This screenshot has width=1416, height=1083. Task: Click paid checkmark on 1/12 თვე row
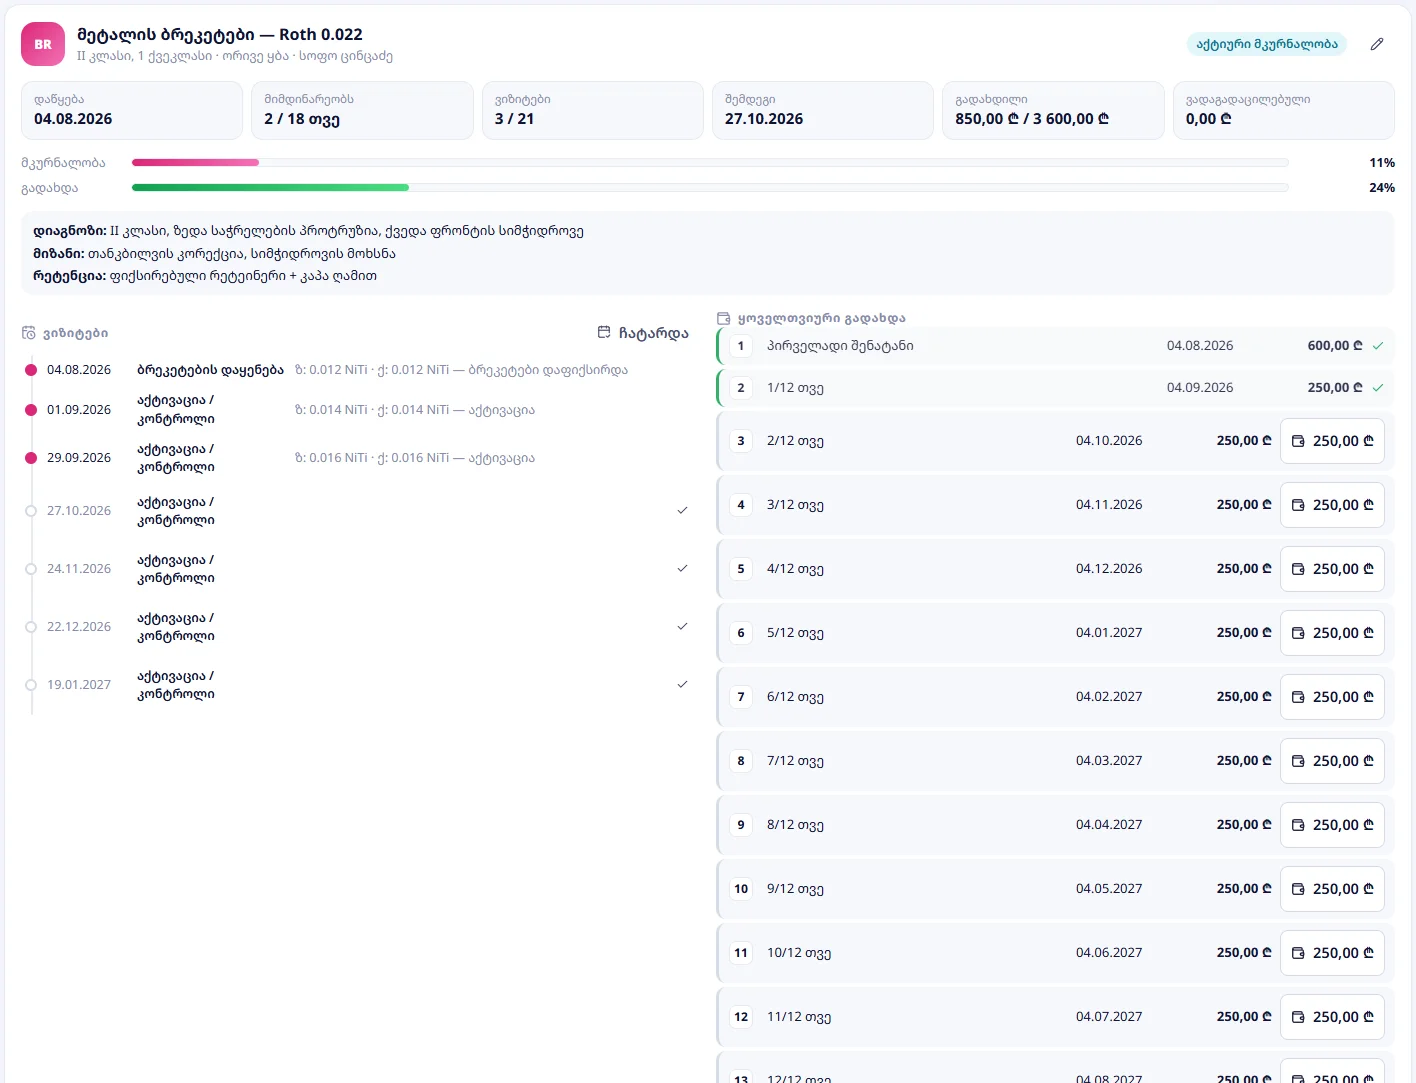[x=1378, y=388]
